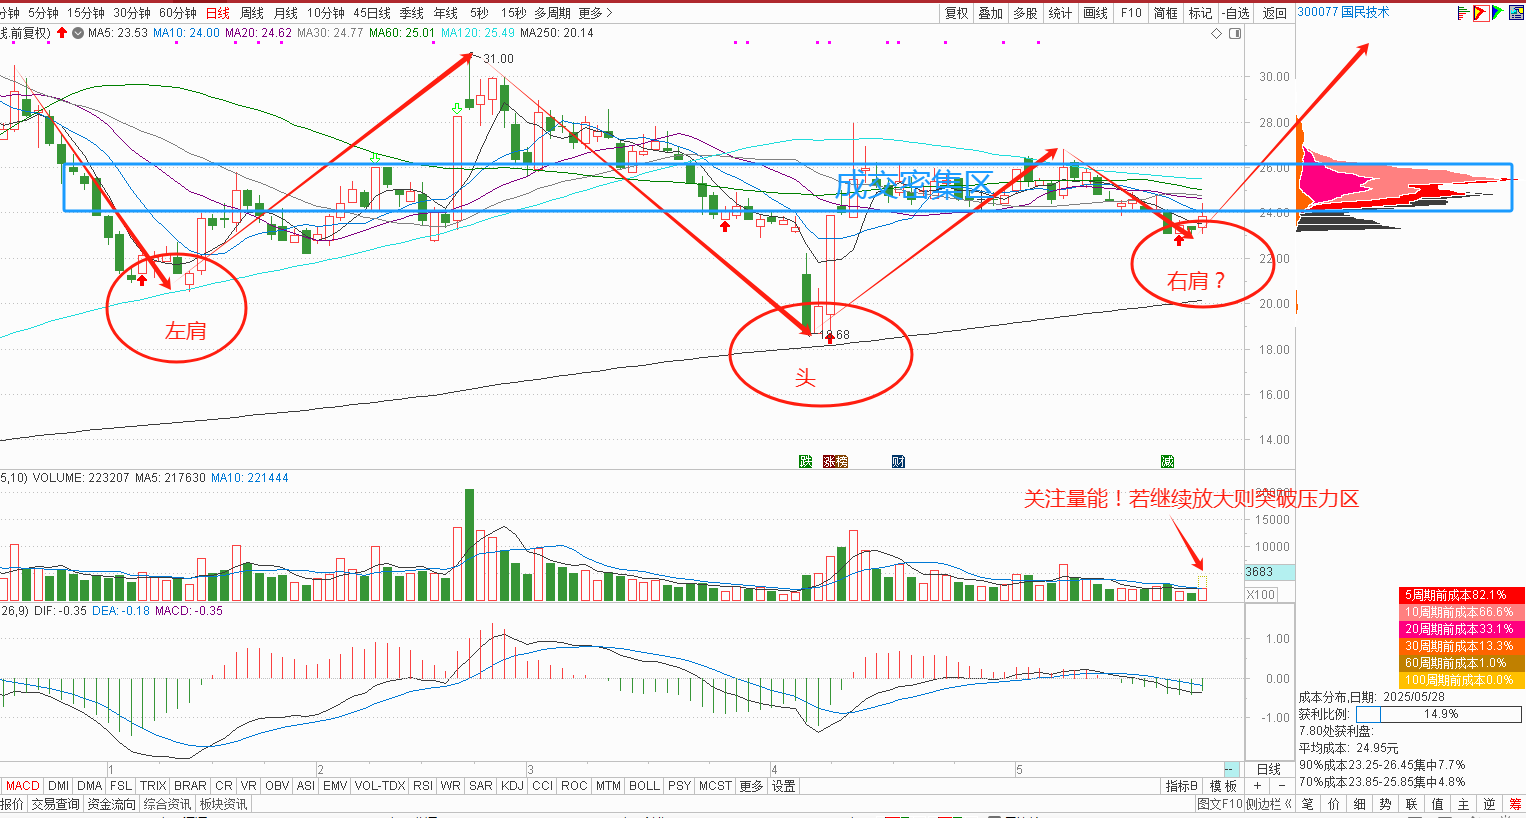The width and height of the screenshot is (1526, 818).
Task: Select the 细 sidebar tab
Action: pos(1360,804)
